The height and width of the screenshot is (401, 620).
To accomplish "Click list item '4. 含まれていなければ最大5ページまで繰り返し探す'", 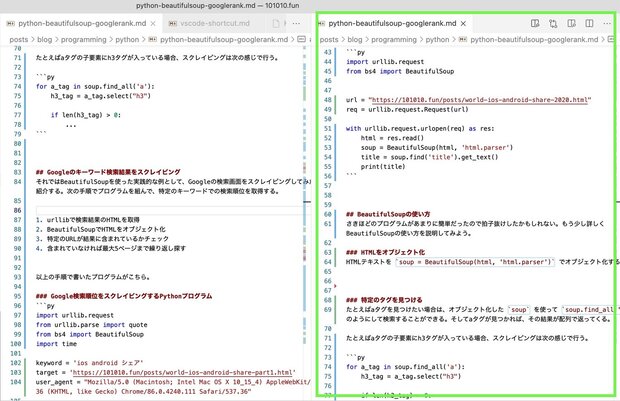I will click(x=111, y=248).
